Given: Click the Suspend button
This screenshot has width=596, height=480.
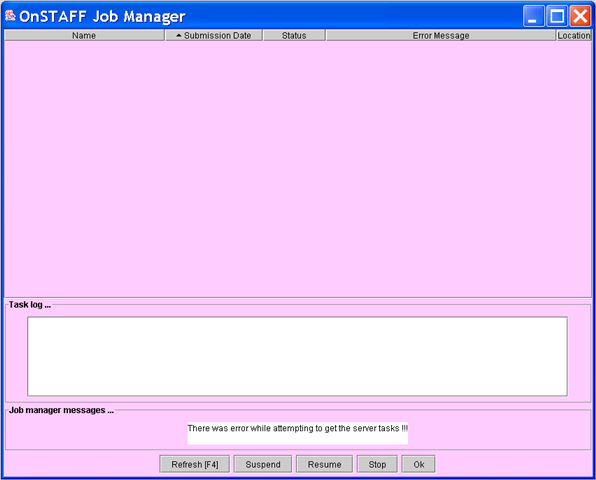Looking at the screenshot, I should point(263,464).
